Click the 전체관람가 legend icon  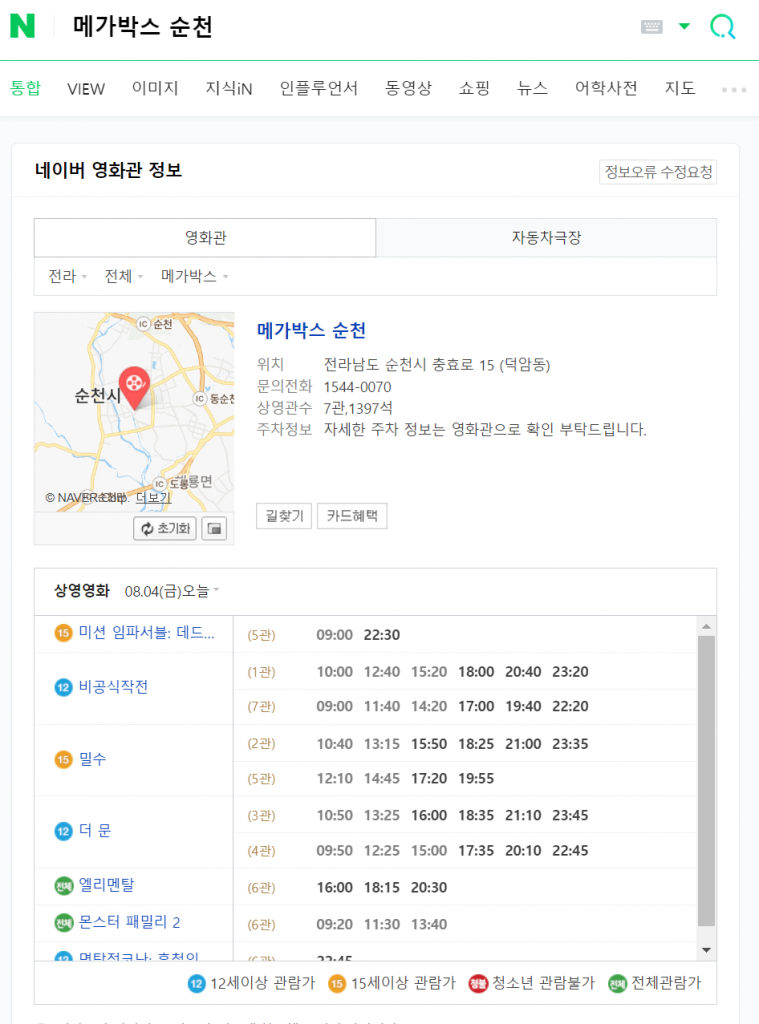(x=617, y=984)
